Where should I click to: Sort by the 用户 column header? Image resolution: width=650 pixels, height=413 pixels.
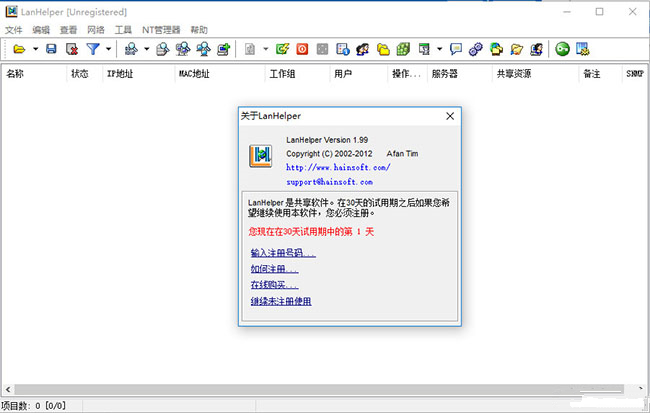(359, 74)
